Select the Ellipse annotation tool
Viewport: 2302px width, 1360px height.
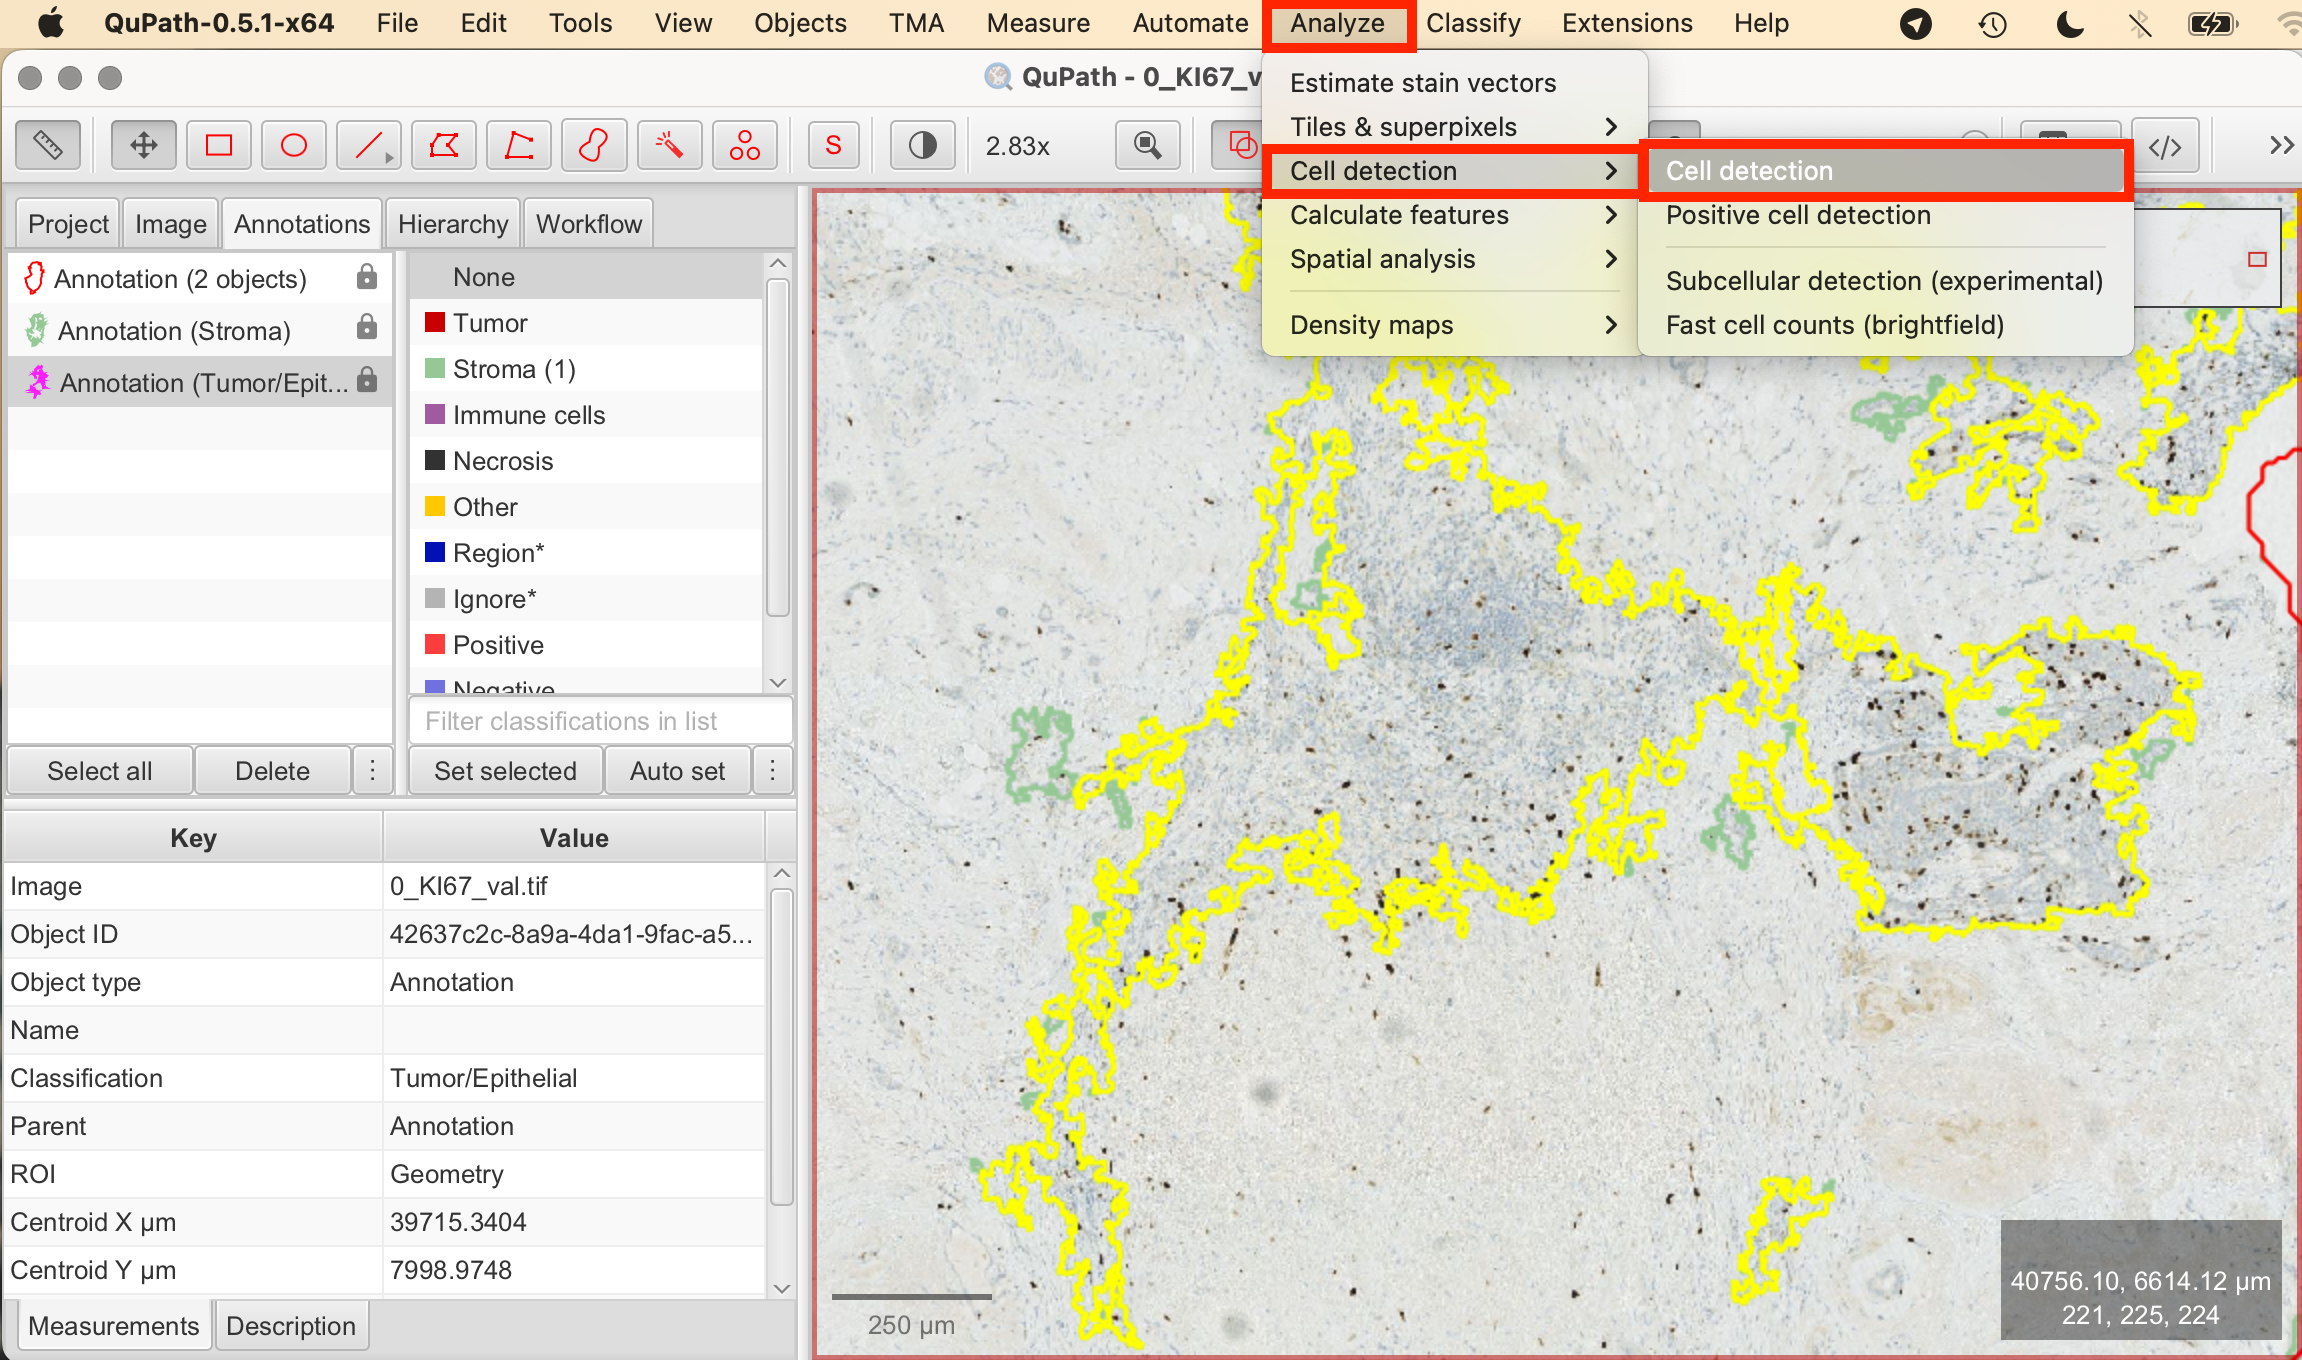[294, 146]
